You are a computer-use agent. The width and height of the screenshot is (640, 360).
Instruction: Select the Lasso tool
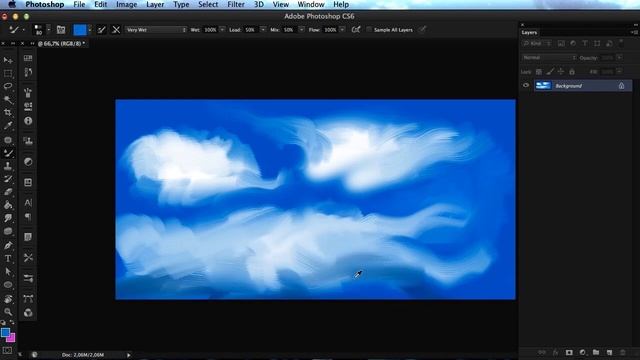click(8, 87)
